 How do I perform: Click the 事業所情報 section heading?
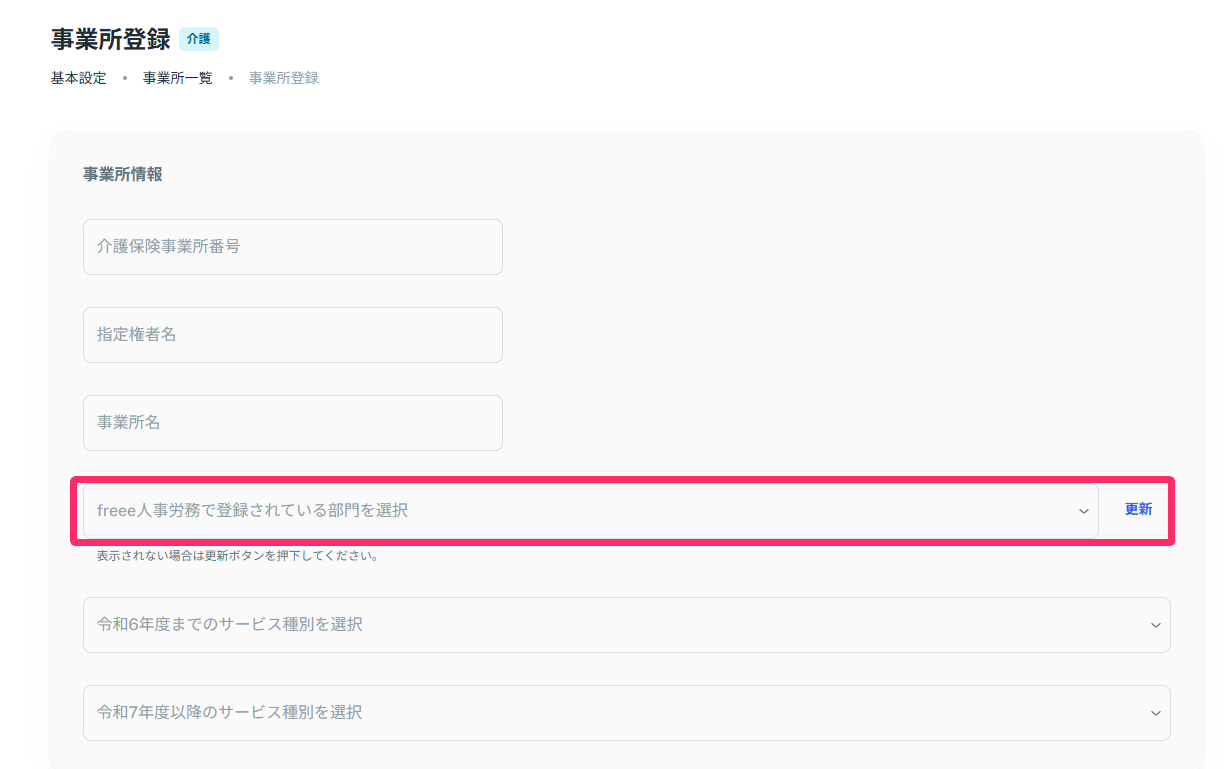pos(123,174)
